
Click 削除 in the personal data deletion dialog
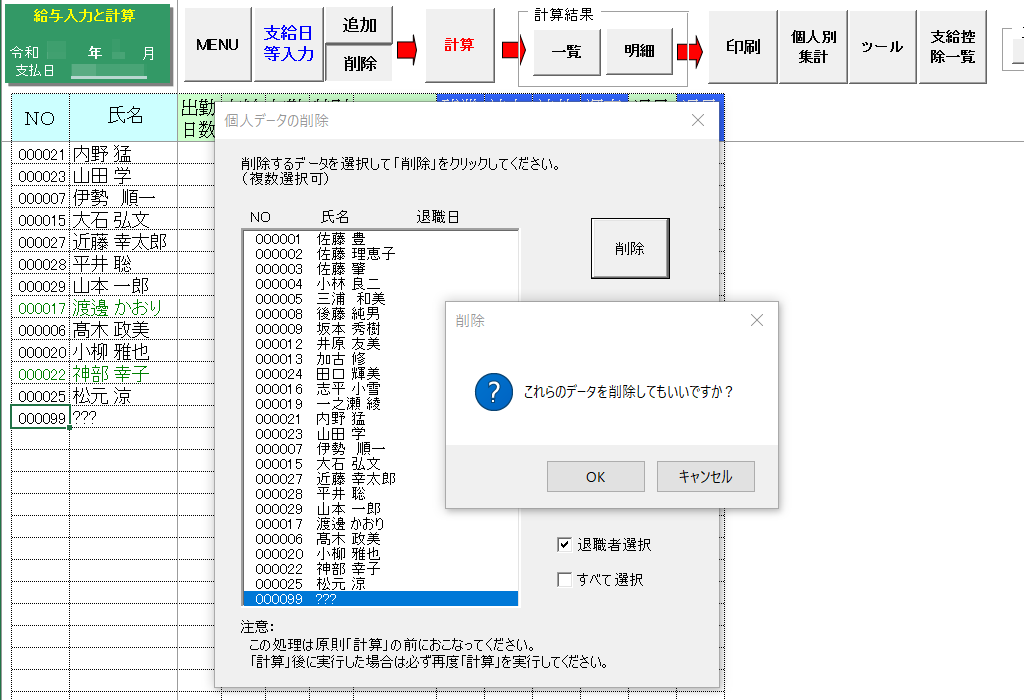(630, 249)
